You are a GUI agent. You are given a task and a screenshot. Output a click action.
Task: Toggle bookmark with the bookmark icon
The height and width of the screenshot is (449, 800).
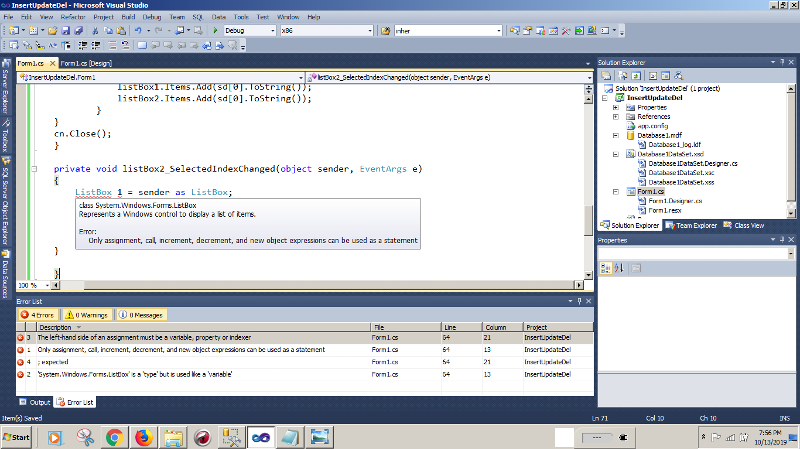click(142, 45)
